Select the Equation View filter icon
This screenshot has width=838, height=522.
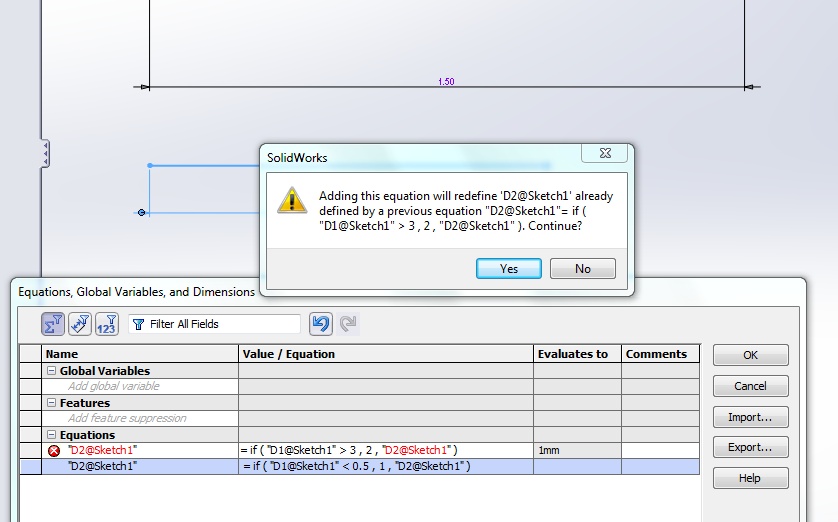click(x=53, y=324)
